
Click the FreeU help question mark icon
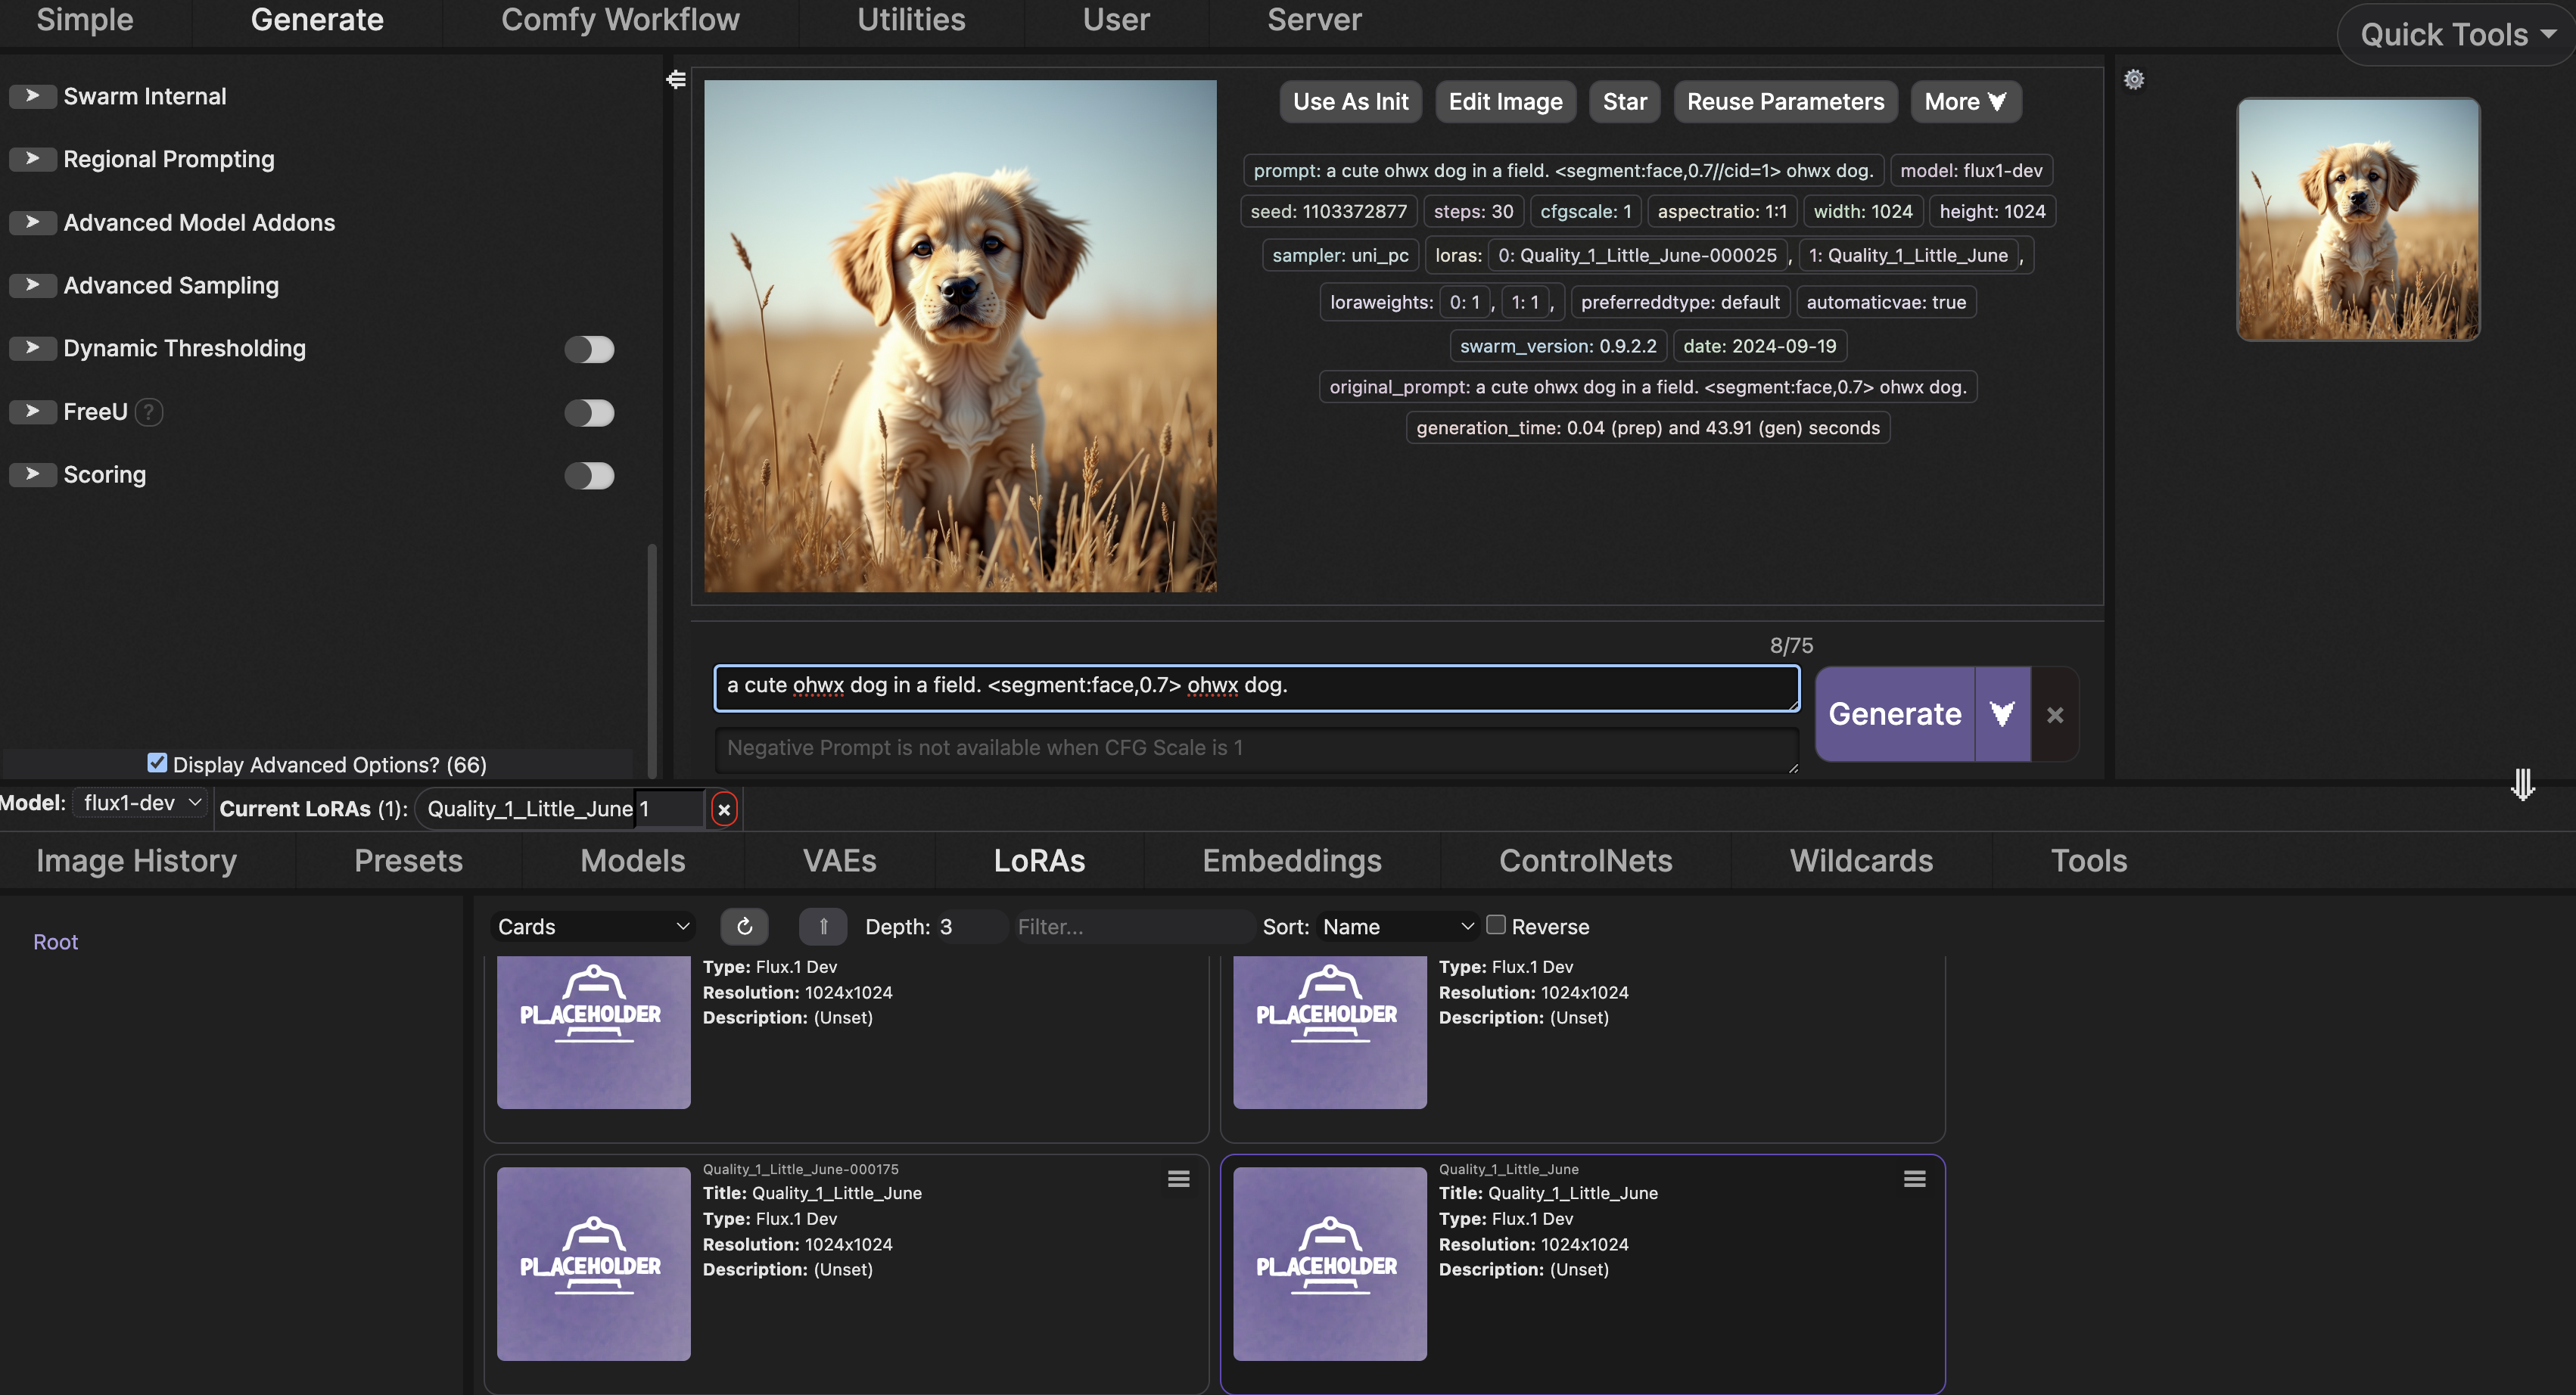tap(149, 412)
